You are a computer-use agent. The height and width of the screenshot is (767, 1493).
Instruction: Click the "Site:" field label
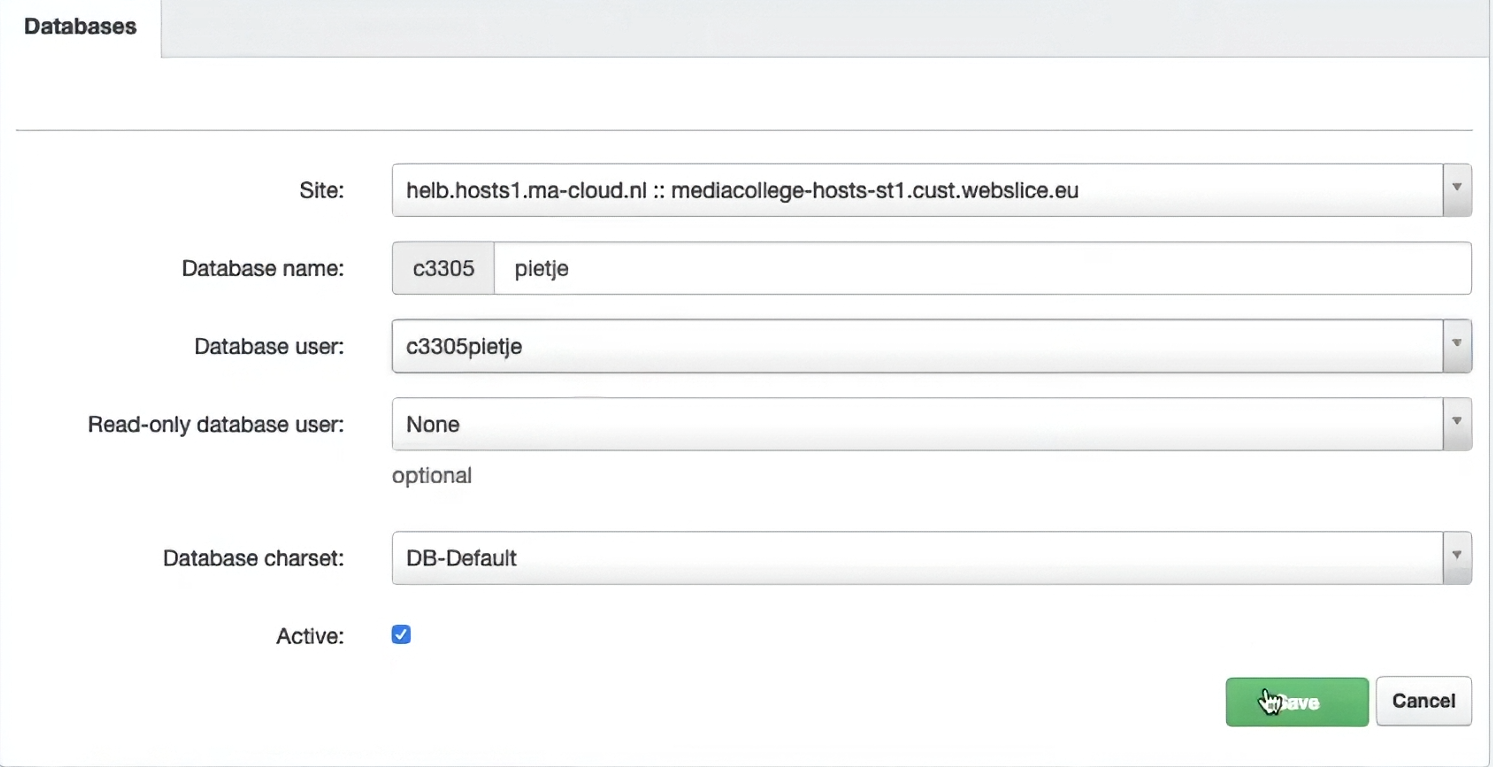coord(320,190)
